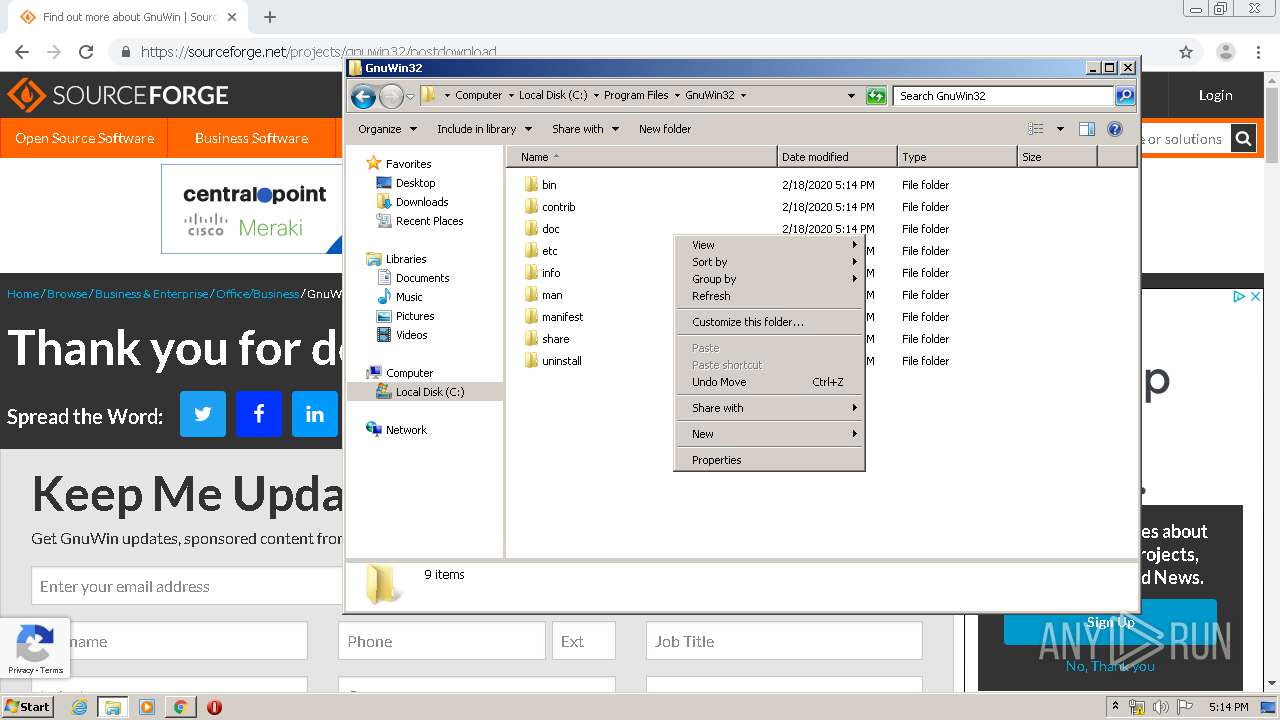
Task: Share on LinkedIn icon
Action: tap(315, 414)
